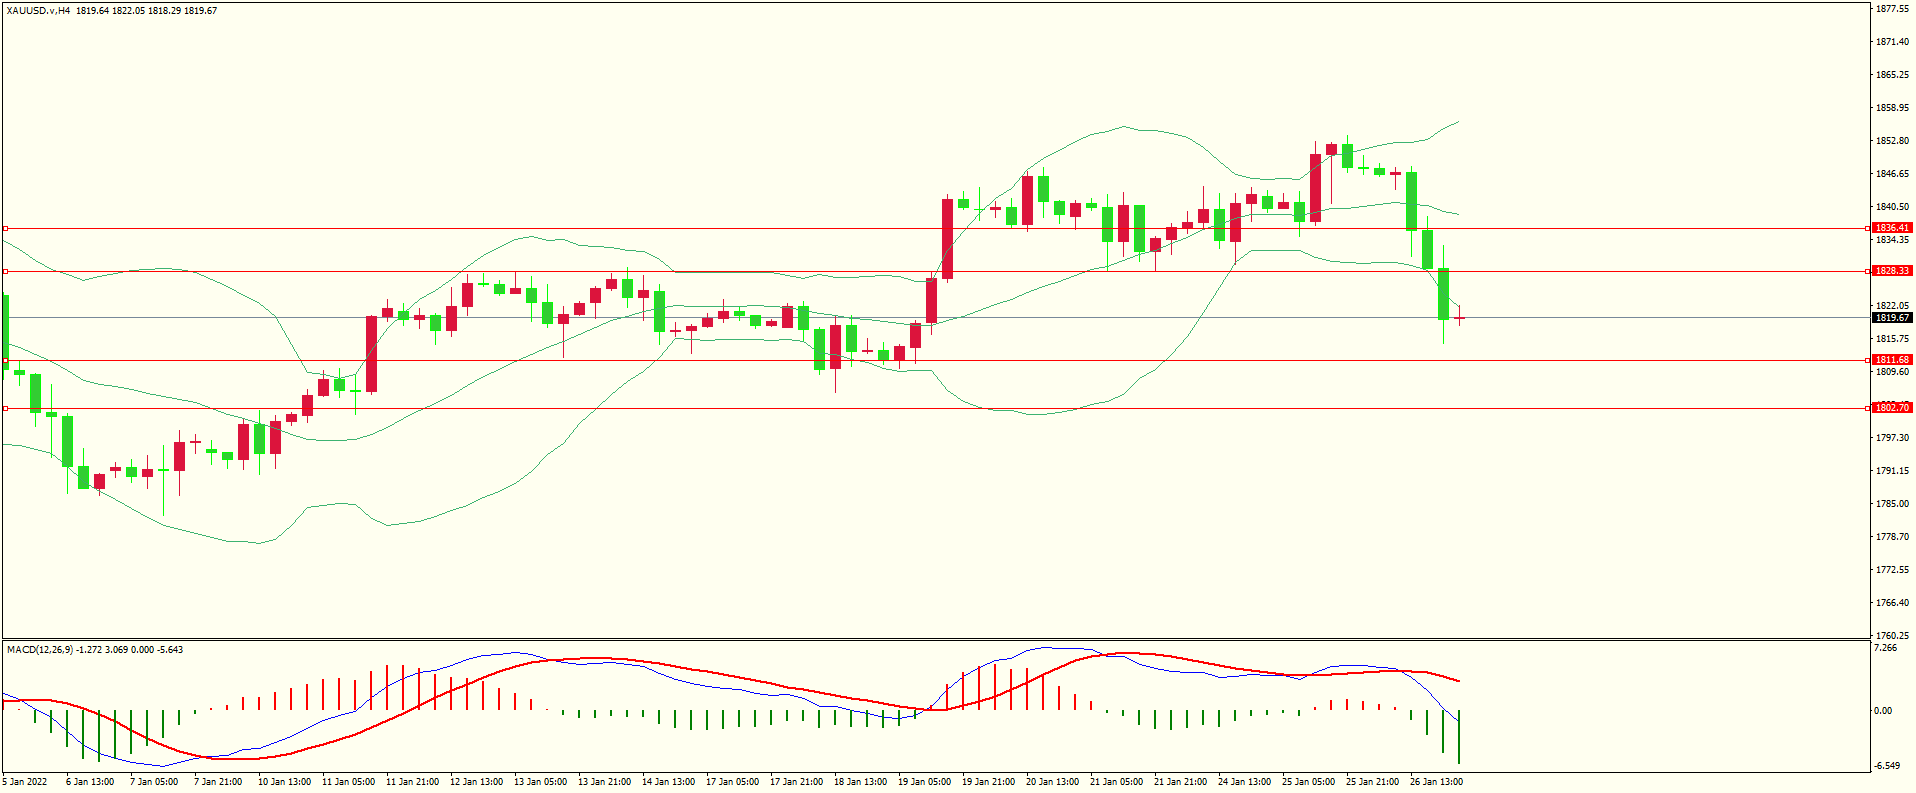Screen dimensions: 1916x793
Task: Click the XAUUSD.v,H4 chart title text
Action: pos(39,10)
